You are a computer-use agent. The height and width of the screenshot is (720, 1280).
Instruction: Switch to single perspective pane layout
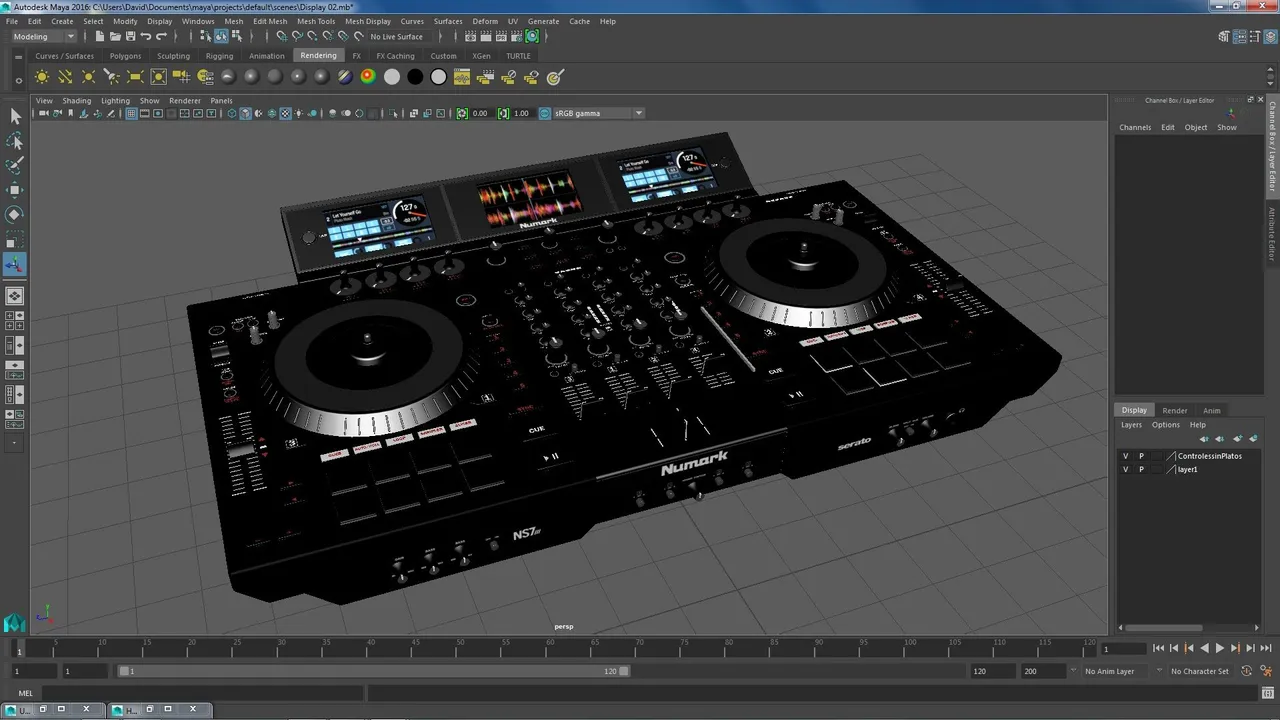click(15, 296)
